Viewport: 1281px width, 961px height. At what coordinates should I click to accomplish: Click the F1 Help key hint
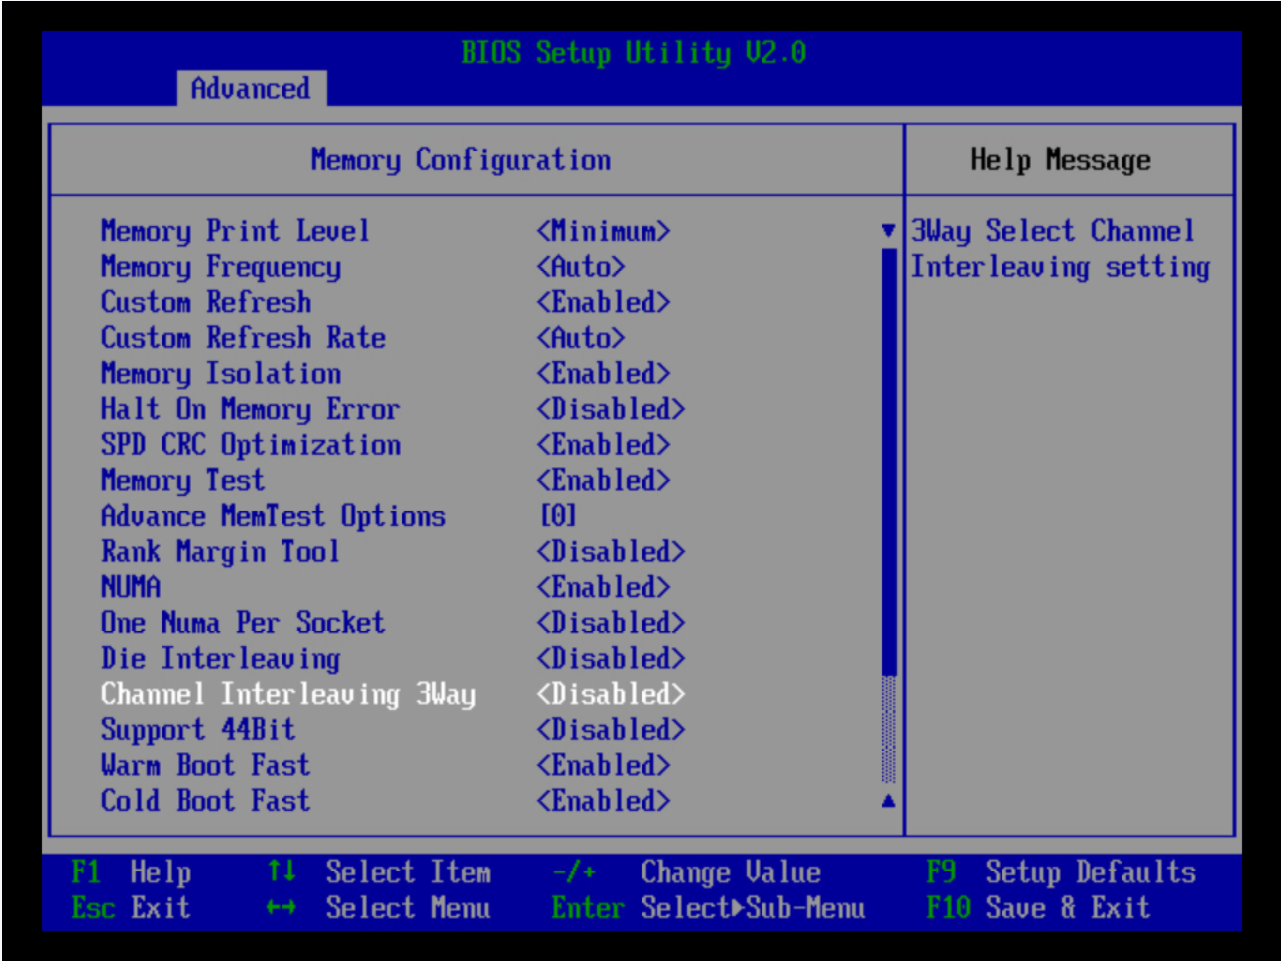click(131, 872)
